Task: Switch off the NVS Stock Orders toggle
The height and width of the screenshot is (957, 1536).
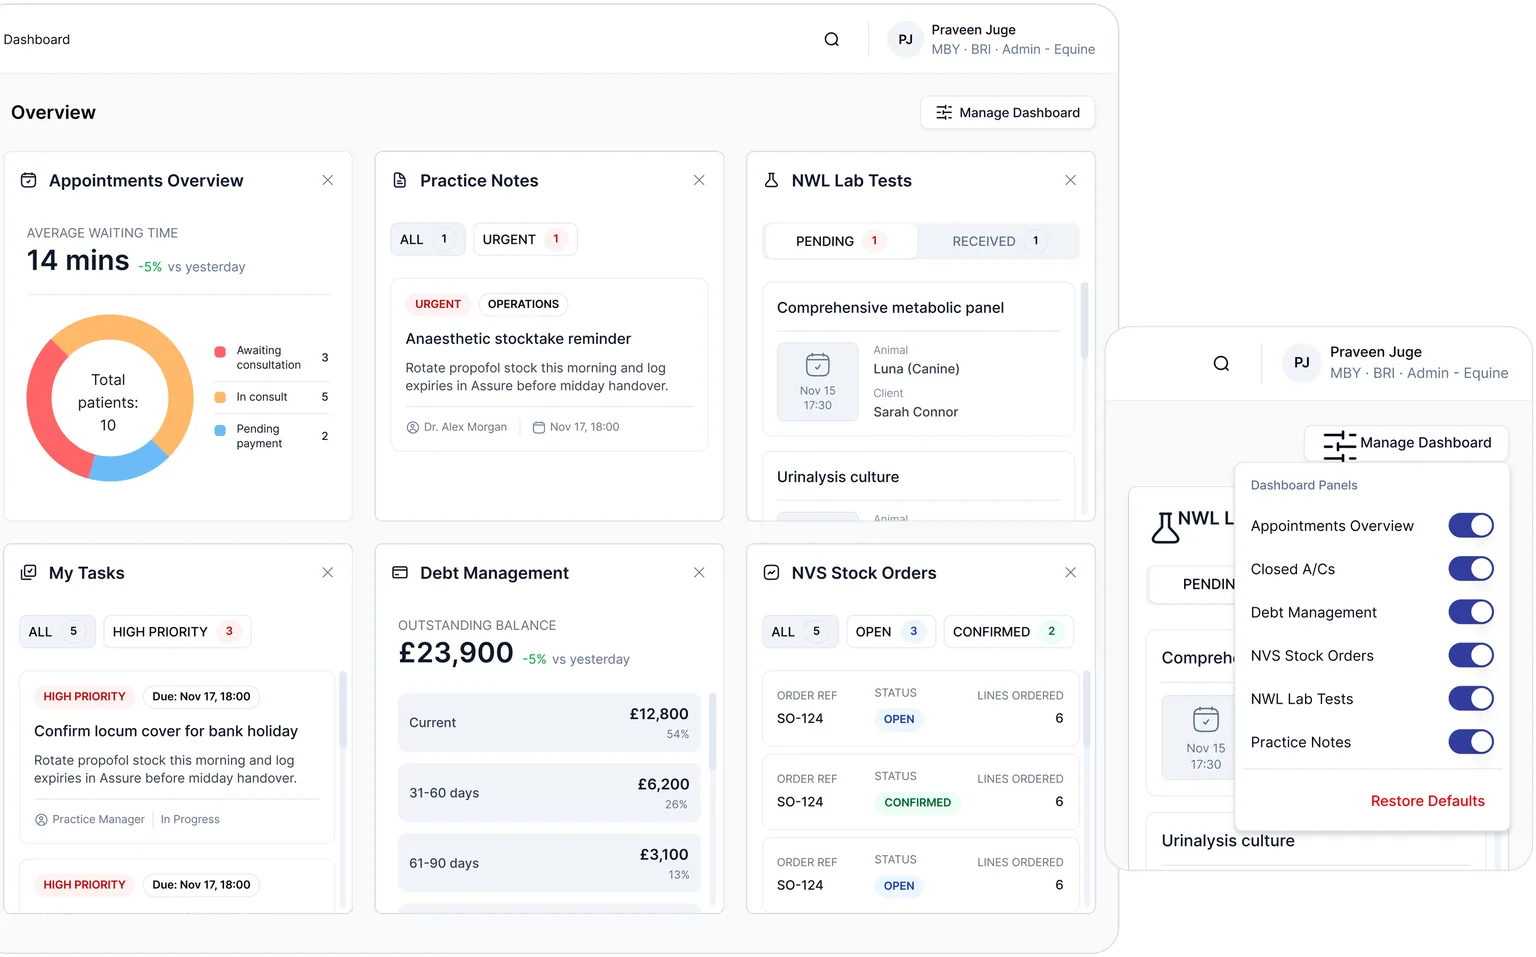Action: [1471, 656]
